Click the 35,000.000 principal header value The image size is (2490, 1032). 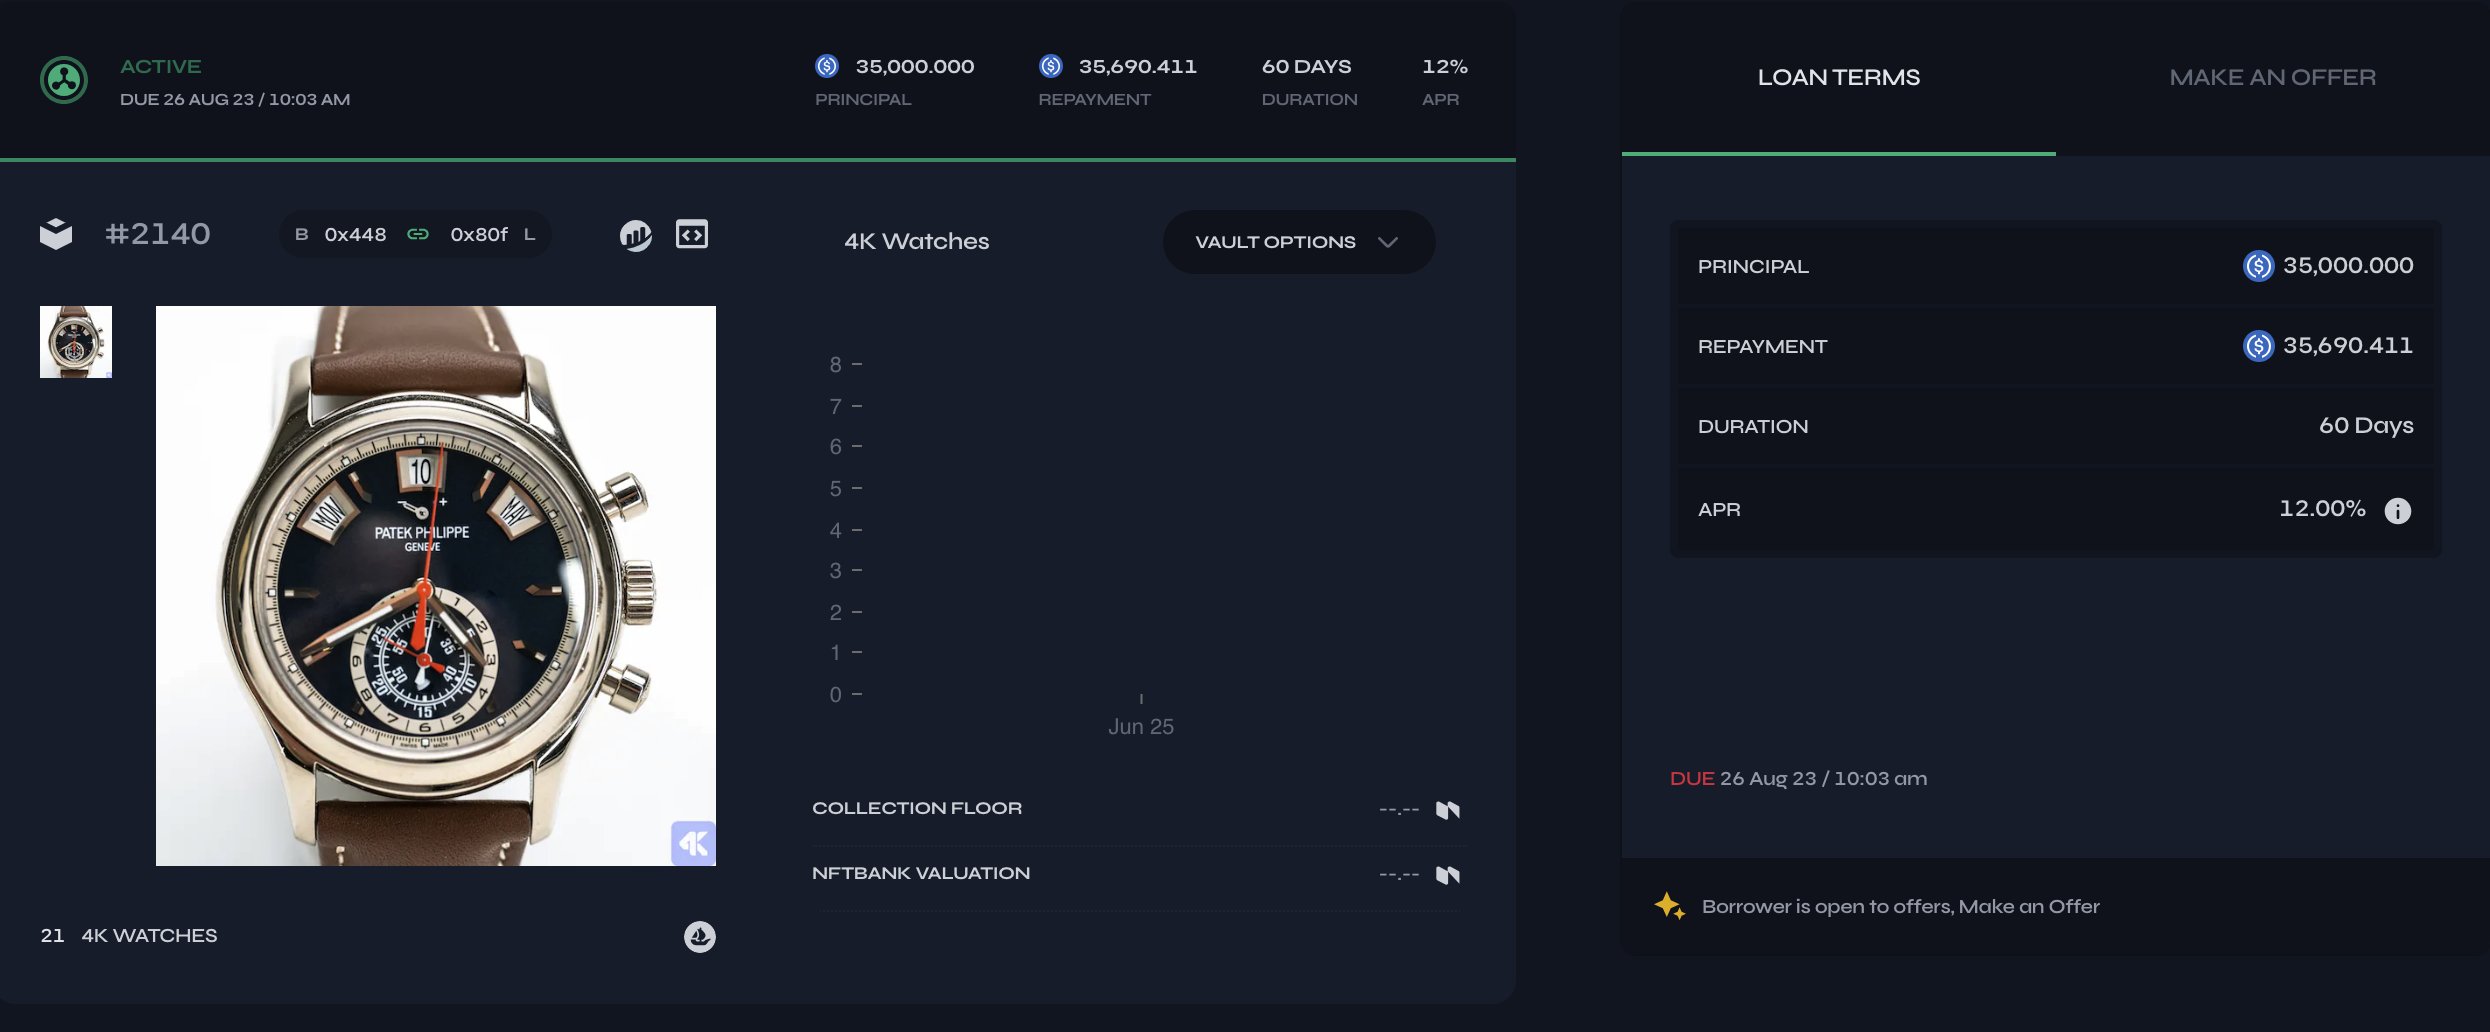point(915,66)
